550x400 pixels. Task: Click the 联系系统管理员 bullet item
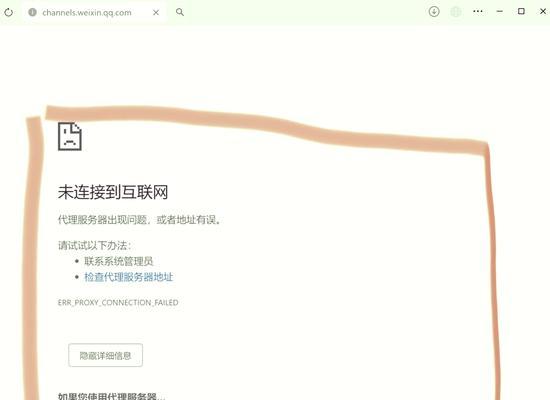pyautogui.click(x=119, y=261)
